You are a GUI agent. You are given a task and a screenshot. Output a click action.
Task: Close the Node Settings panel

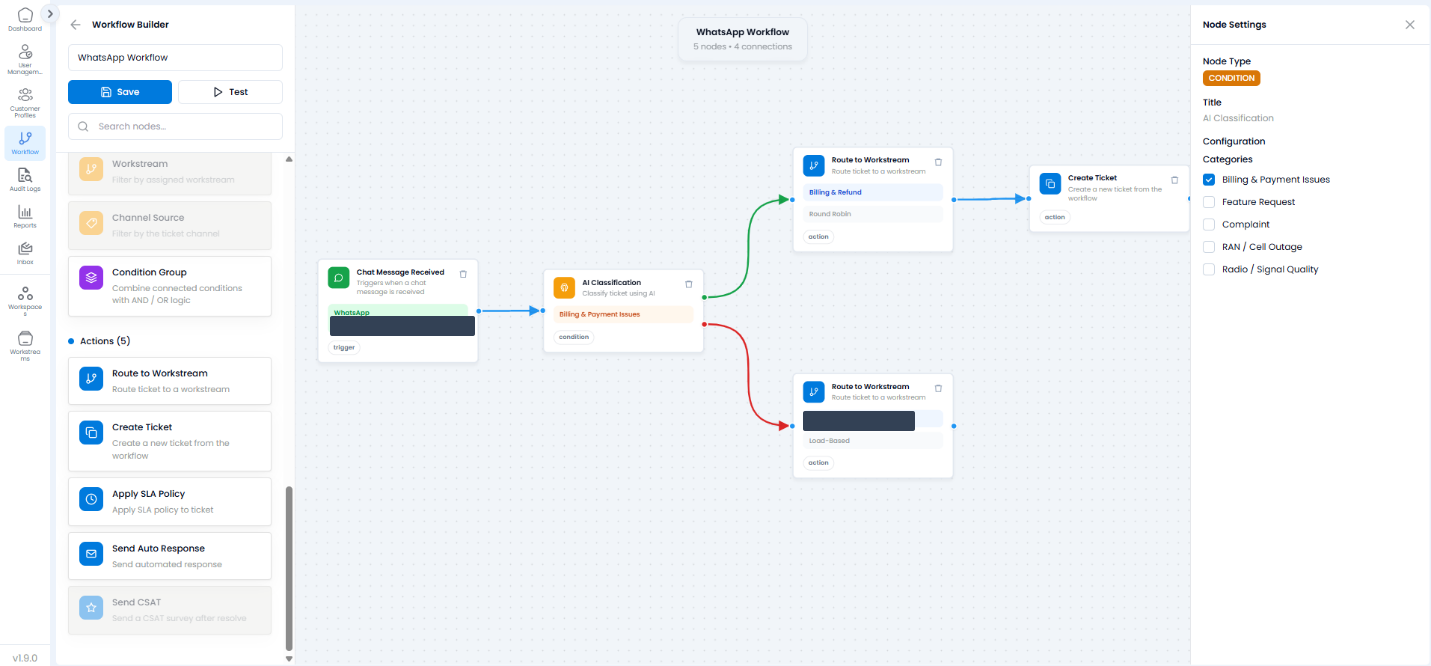tap(1410, 25)
